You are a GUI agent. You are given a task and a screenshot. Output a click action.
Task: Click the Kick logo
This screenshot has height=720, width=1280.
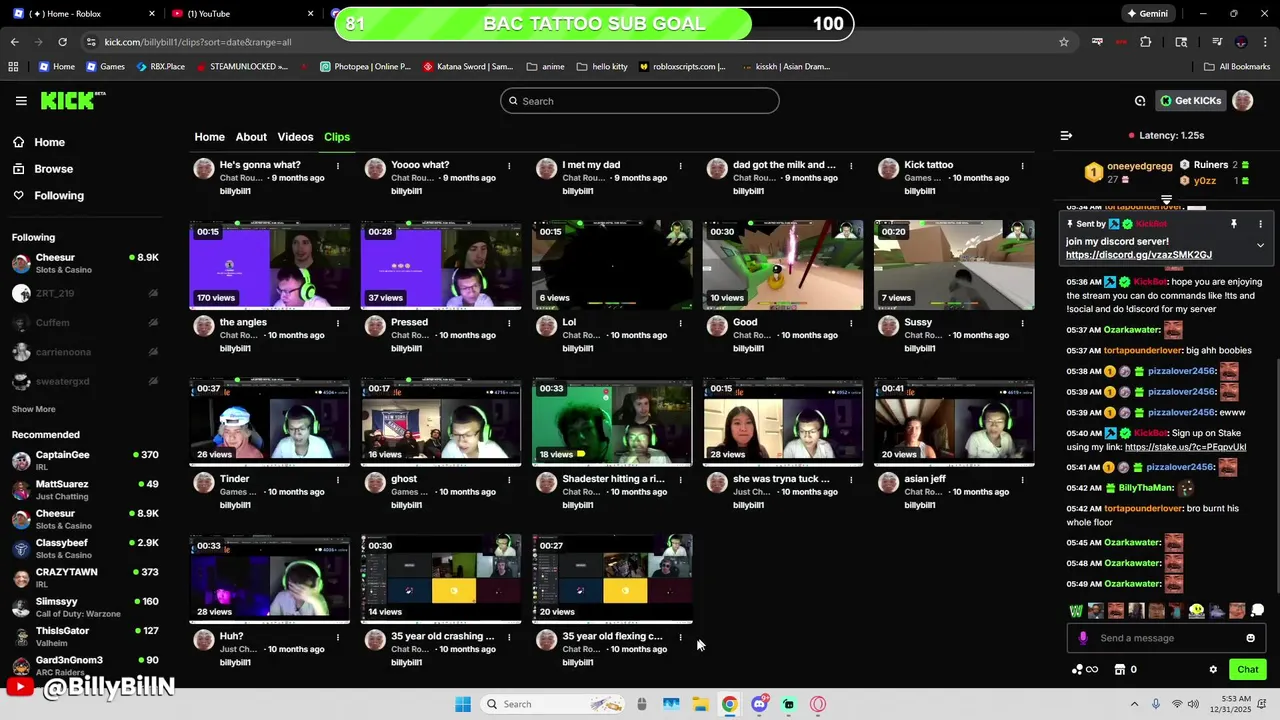click(x=73, y=100)
